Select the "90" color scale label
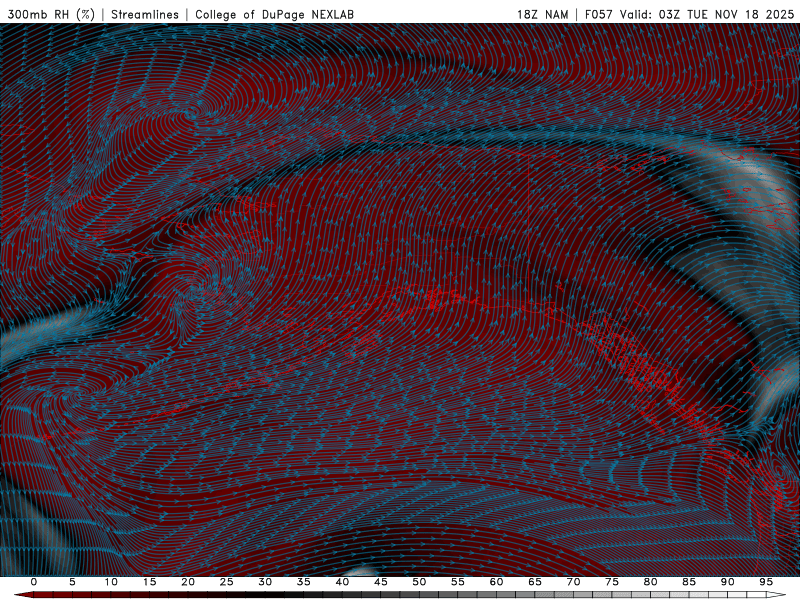This screenshot has width=800, height=600. coord(727,582)
